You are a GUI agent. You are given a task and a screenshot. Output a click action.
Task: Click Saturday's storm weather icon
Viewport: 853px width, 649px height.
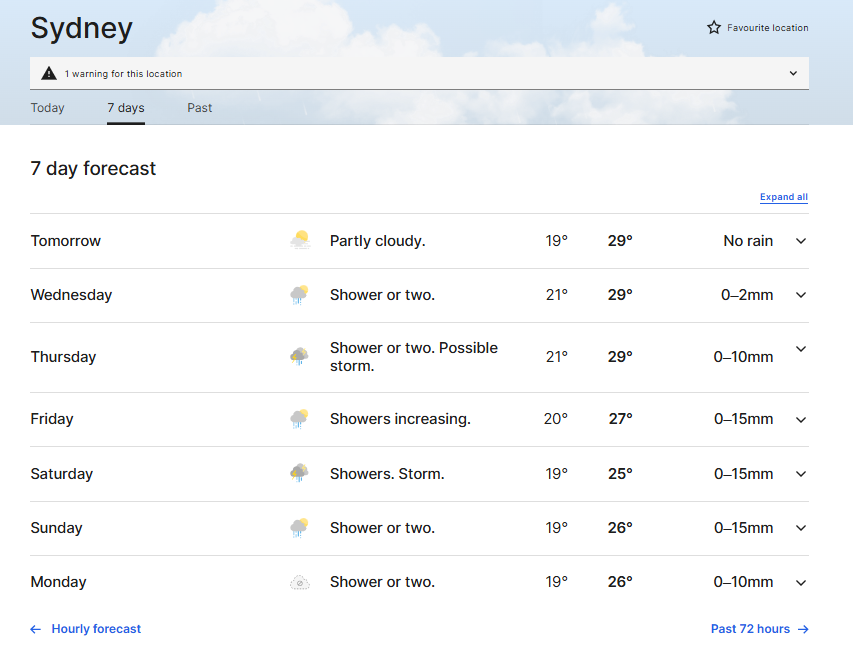299,474
